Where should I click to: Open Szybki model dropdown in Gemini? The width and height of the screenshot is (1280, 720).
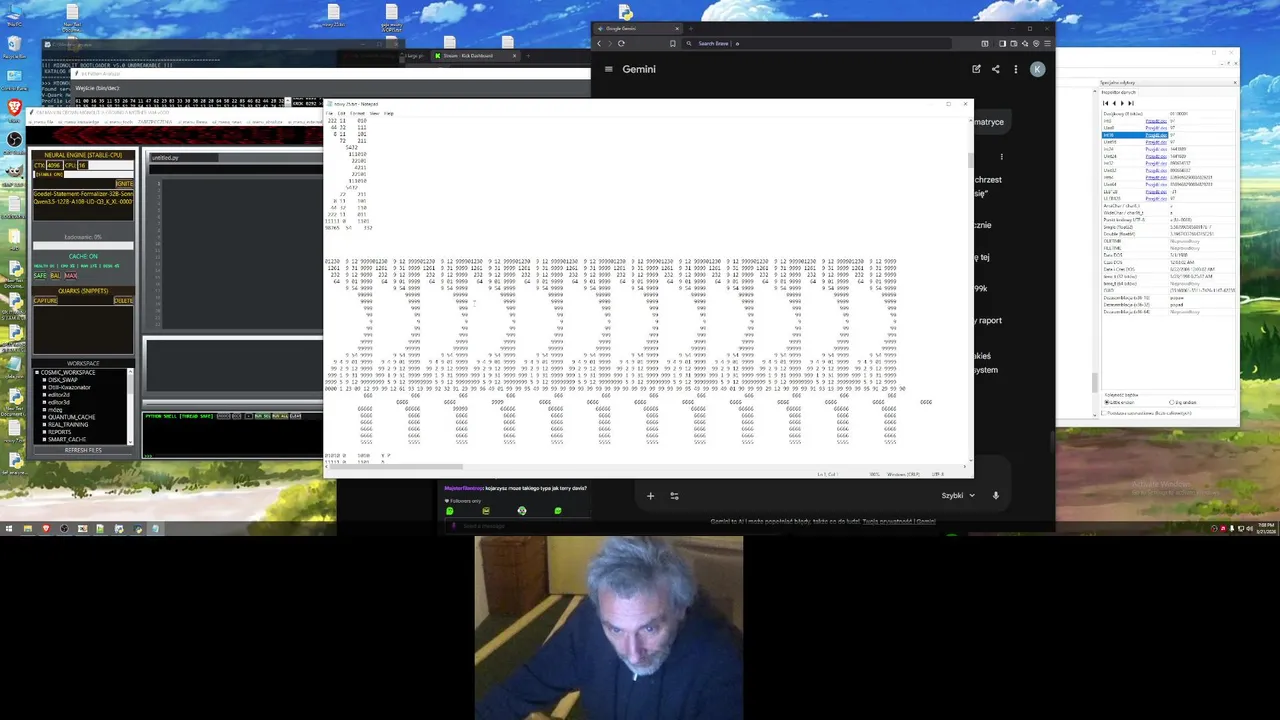click(957, 495)
